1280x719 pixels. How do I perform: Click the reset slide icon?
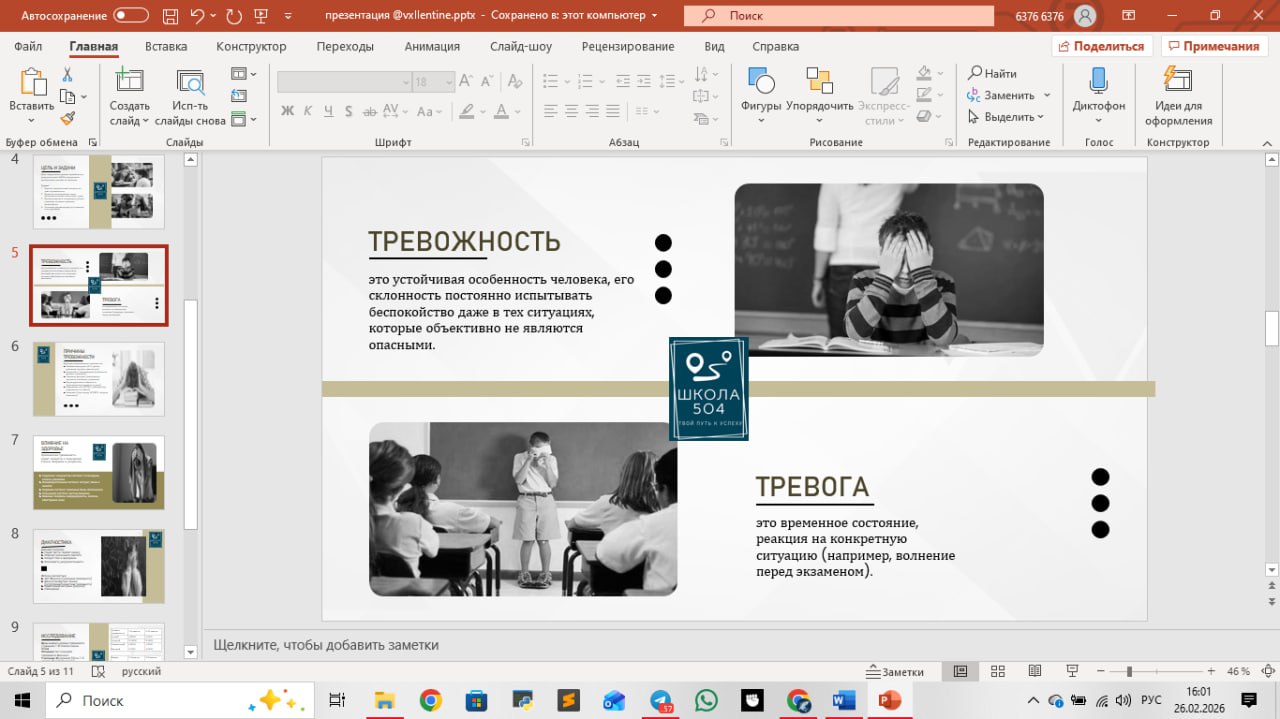238,97
